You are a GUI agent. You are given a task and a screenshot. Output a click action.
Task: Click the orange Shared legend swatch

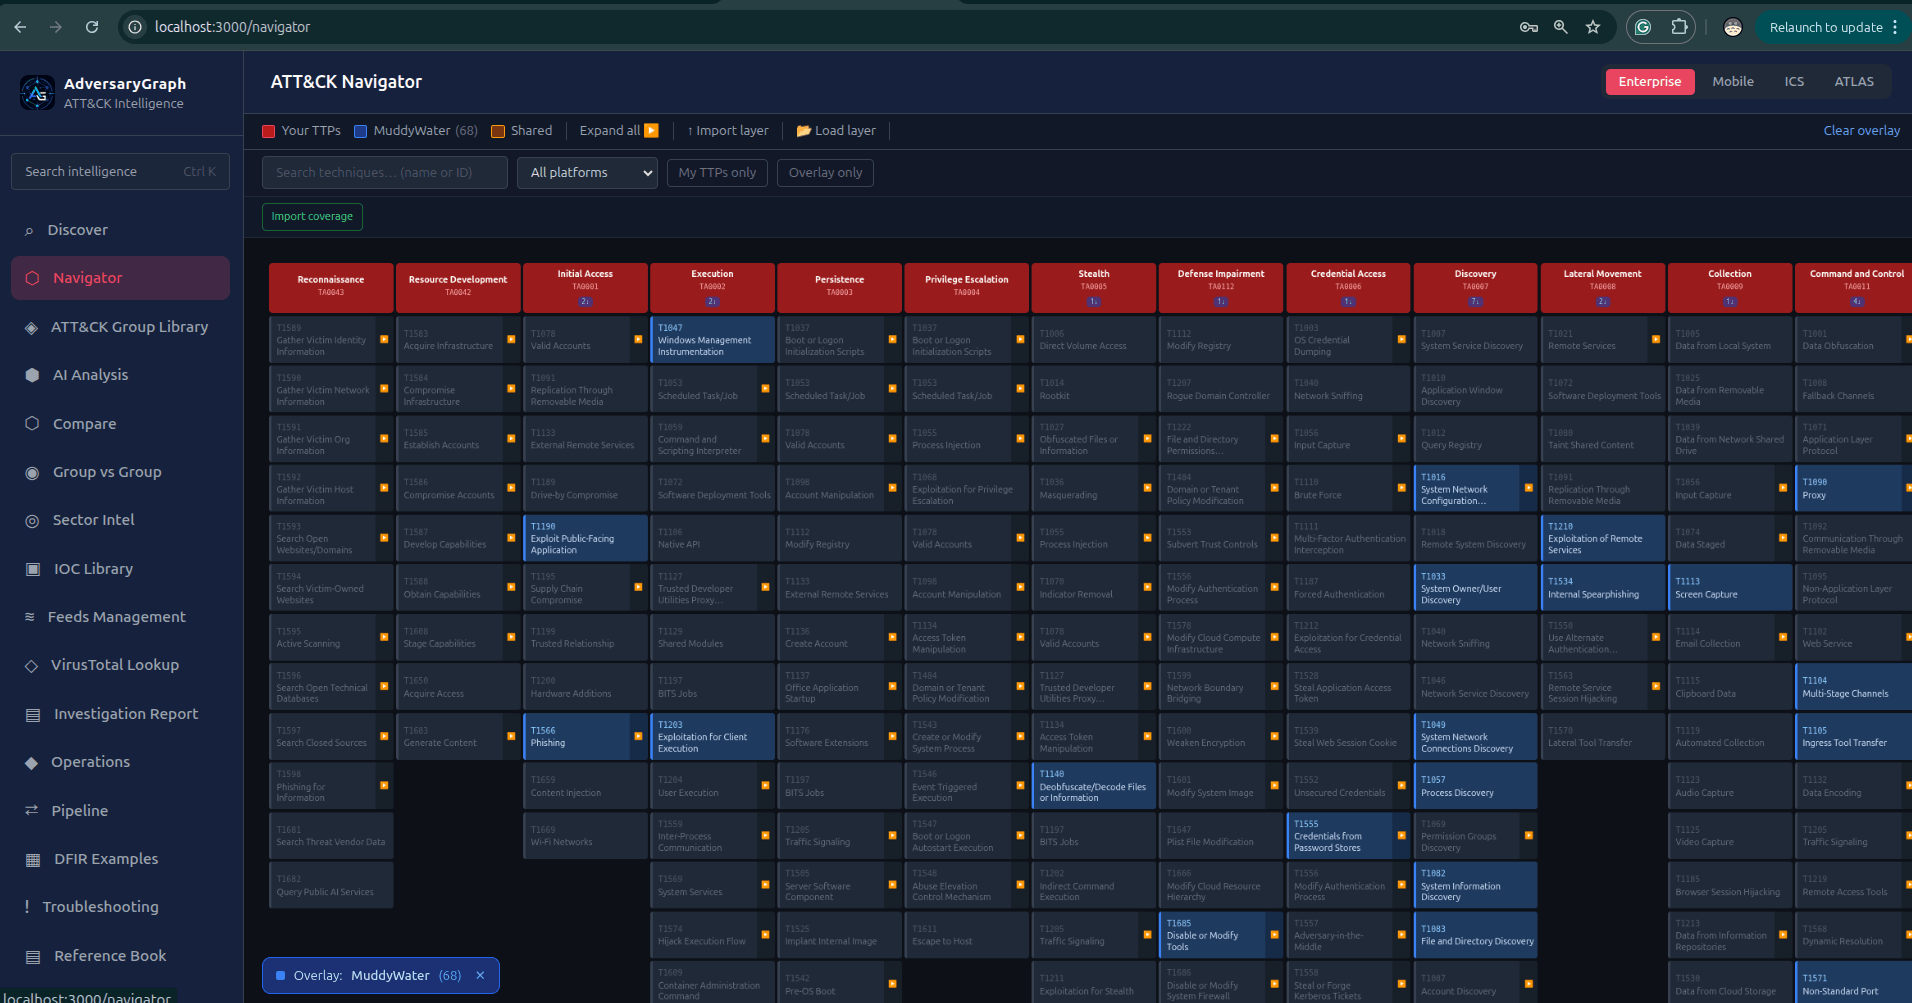click(497, 131)
